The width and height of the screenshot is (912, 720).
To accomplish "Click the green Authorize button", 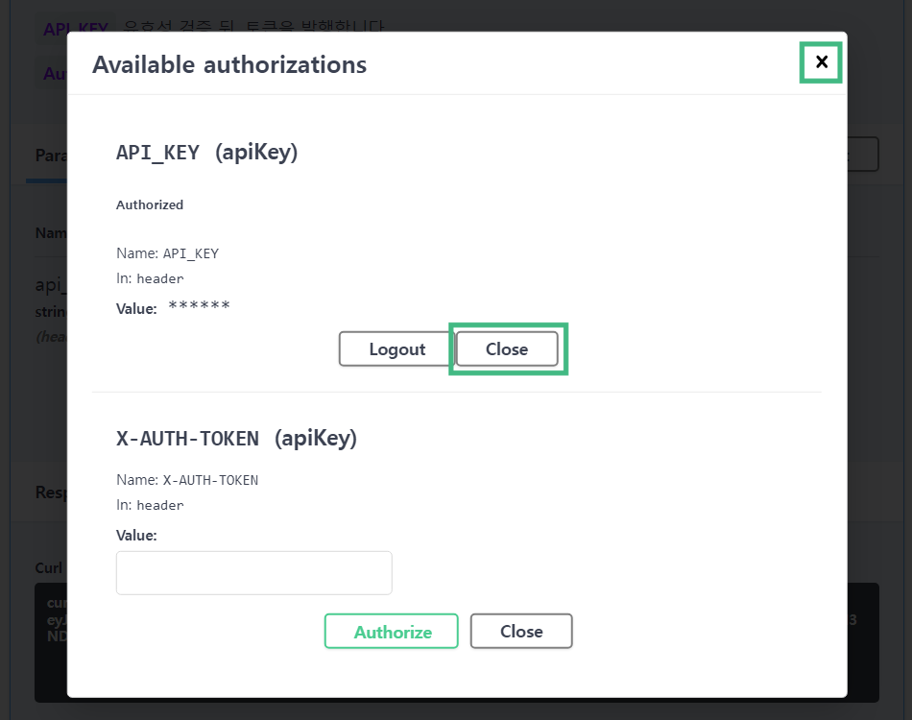I will pos(391,632).
